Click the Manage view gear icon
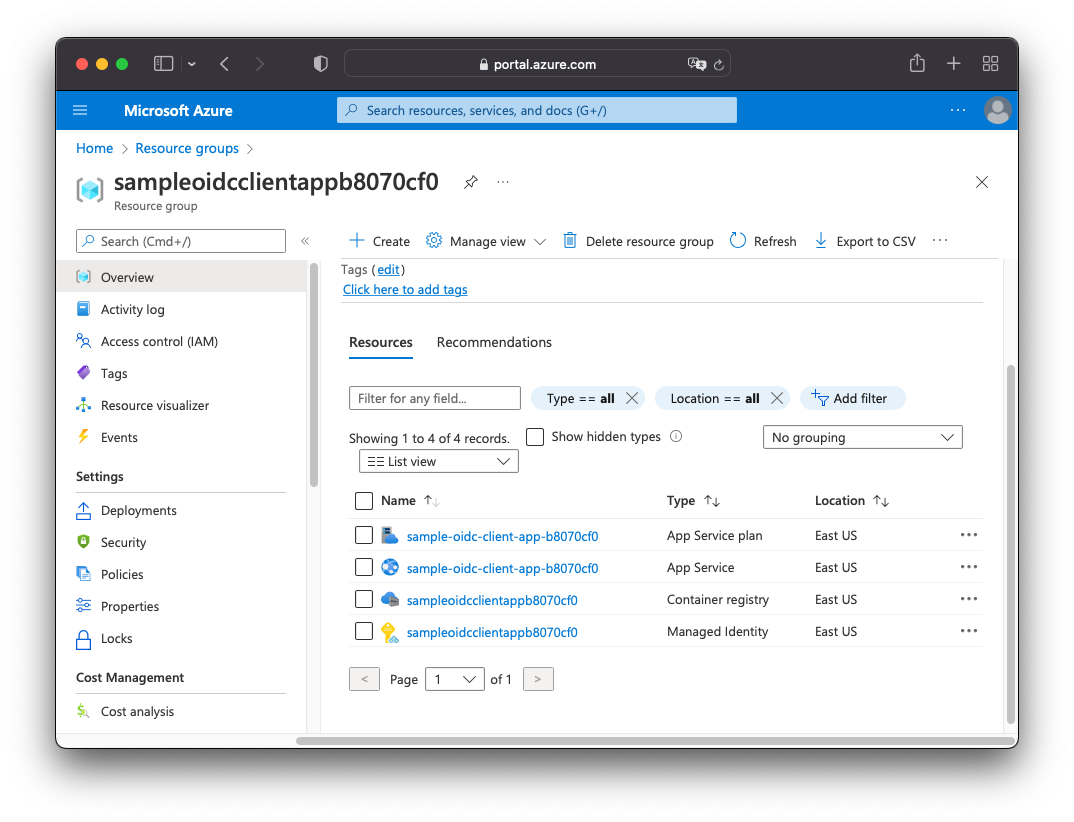The height and width of the screenshot is (822, 1074). pos(434,240)
